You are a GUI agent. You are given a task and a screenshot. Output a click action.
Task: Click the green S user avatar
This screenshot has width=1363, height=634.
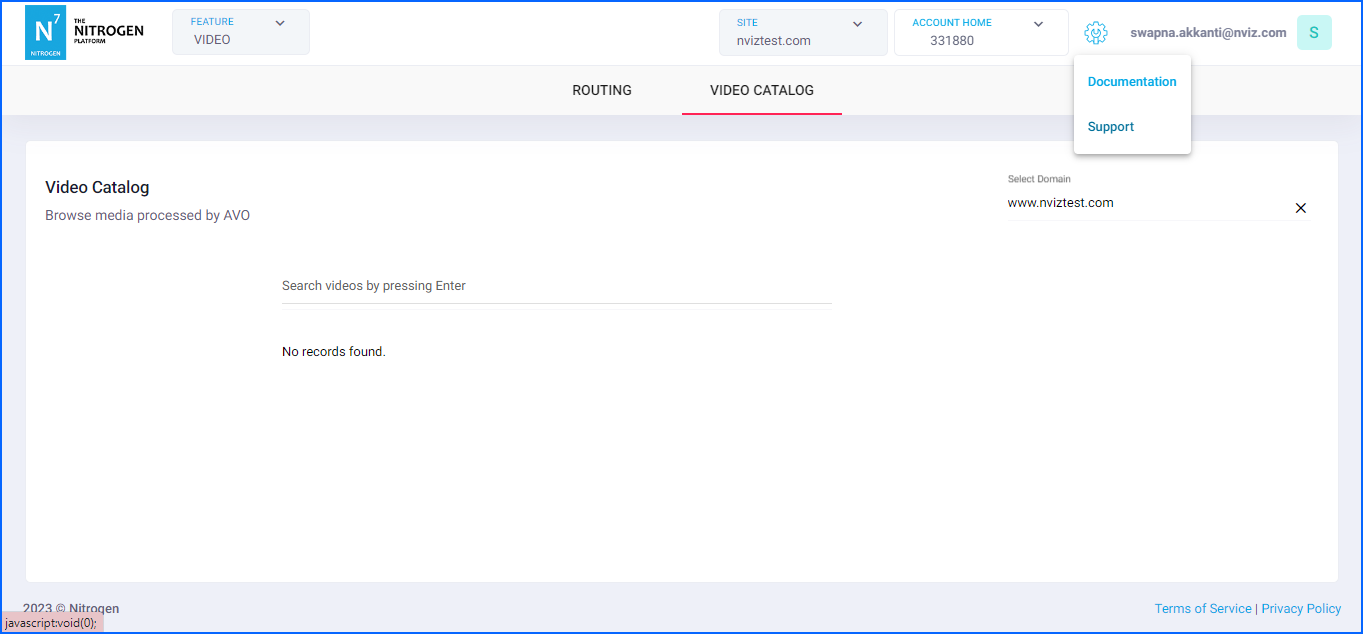(x=1313, y=33)
